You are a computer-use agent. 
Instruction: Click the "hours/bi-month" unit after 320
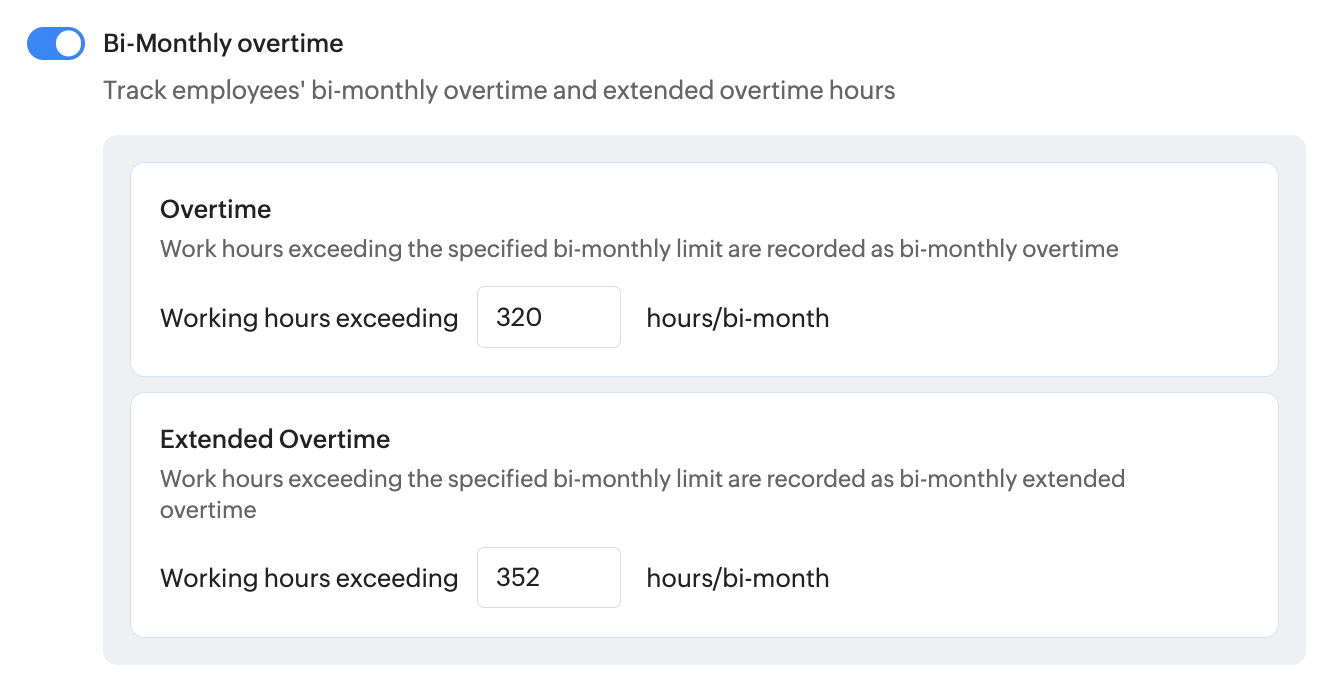(738, 318)
